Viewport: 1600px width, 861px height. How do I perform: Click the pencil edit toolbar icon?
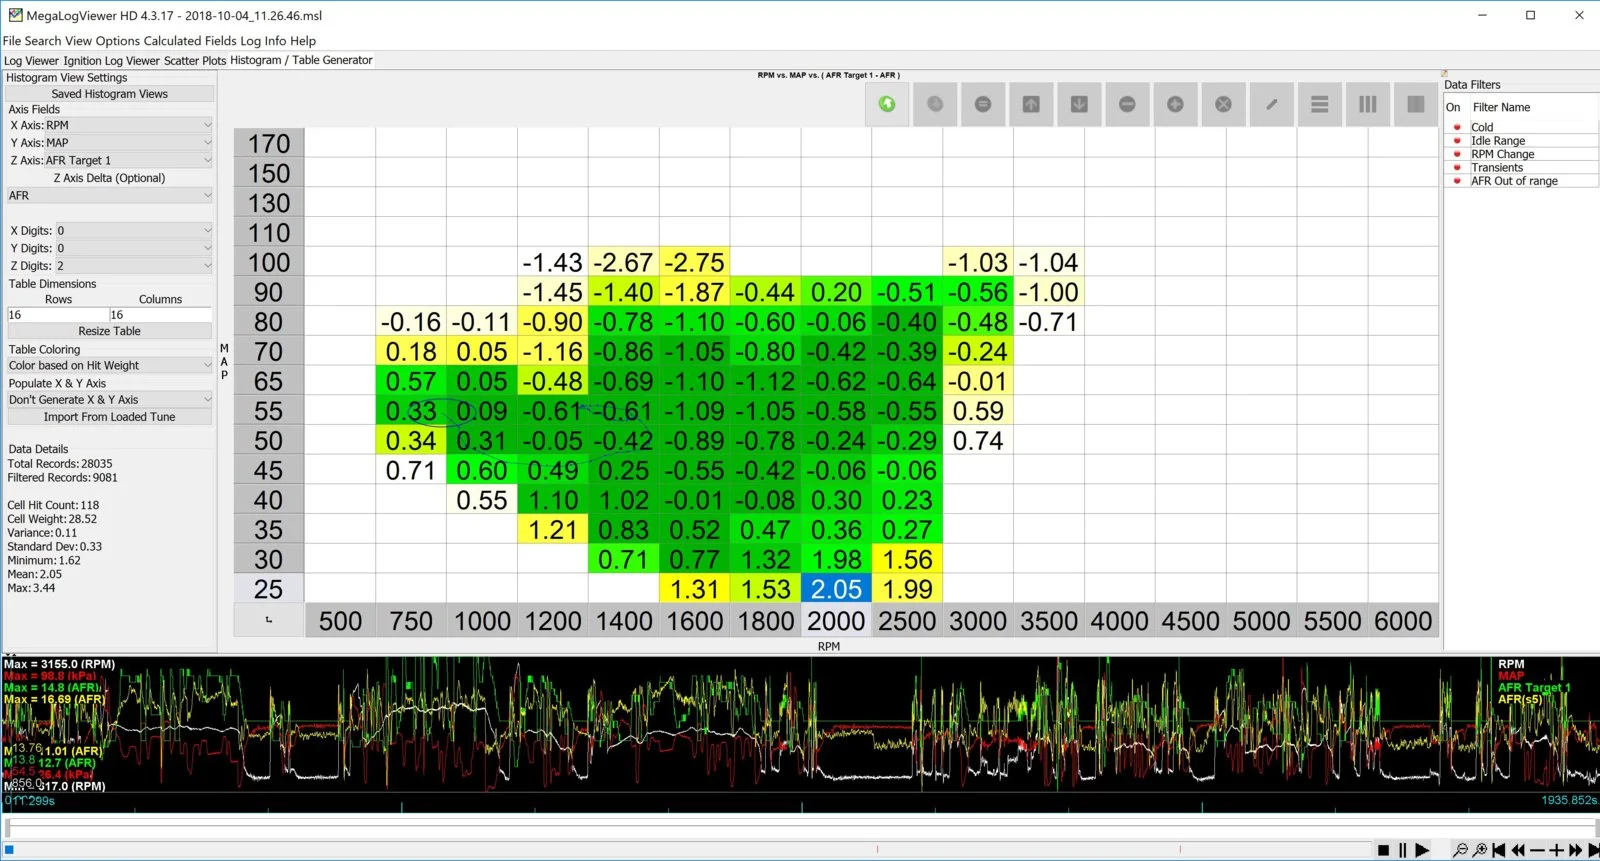click(x=1271, y=104)
